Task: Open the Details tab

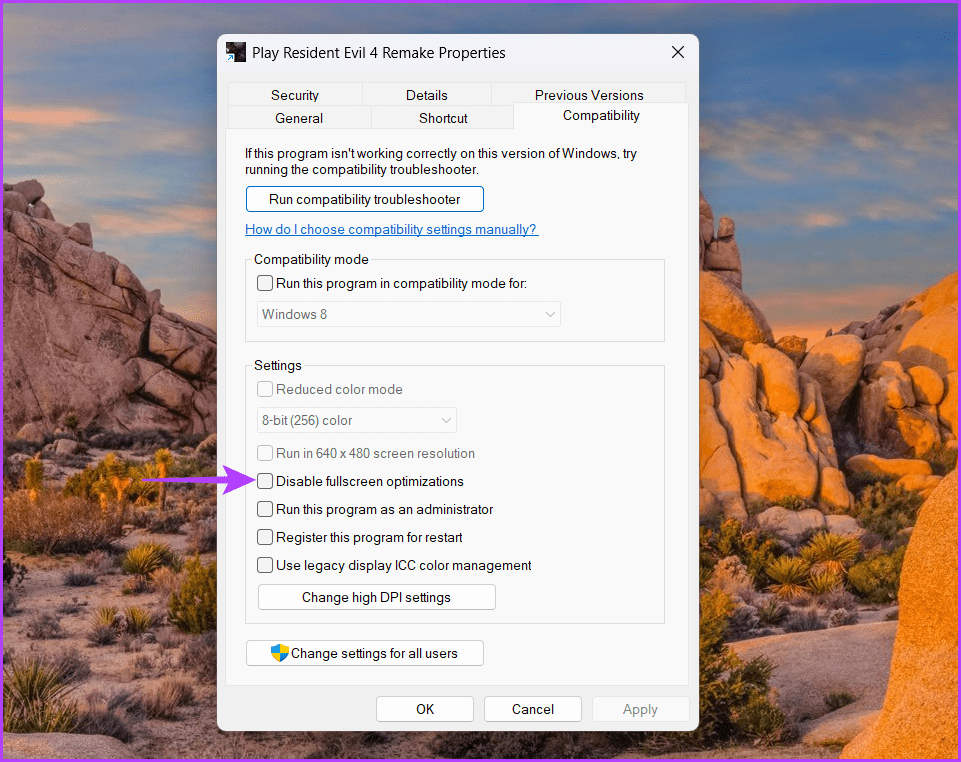Action: tap(427, 94)
